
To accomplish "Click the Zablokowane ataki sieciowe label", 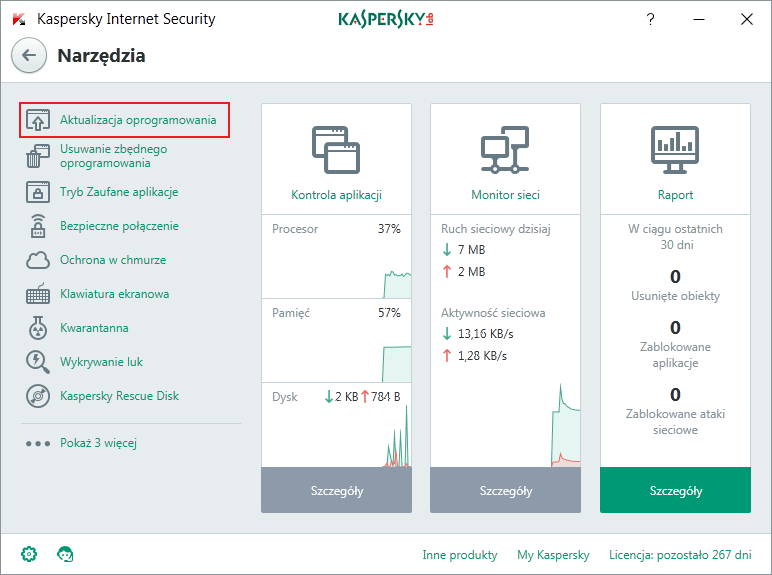I will point(675,422).
